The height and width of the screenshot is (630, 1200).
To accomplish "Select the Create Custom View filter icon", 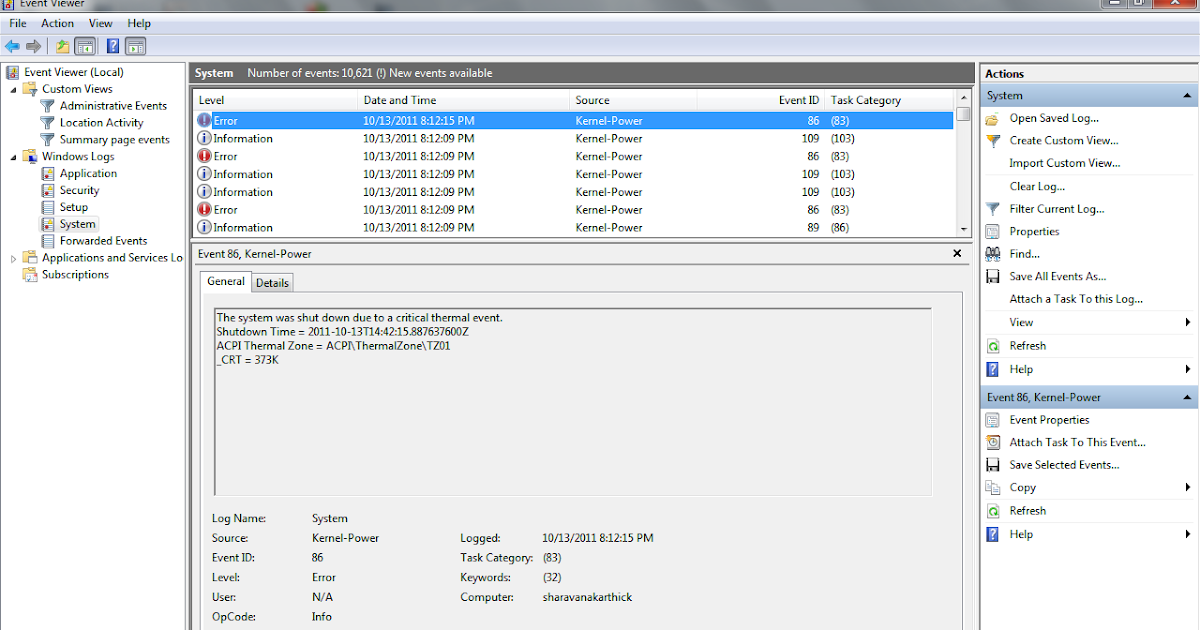I will (994, 141).
